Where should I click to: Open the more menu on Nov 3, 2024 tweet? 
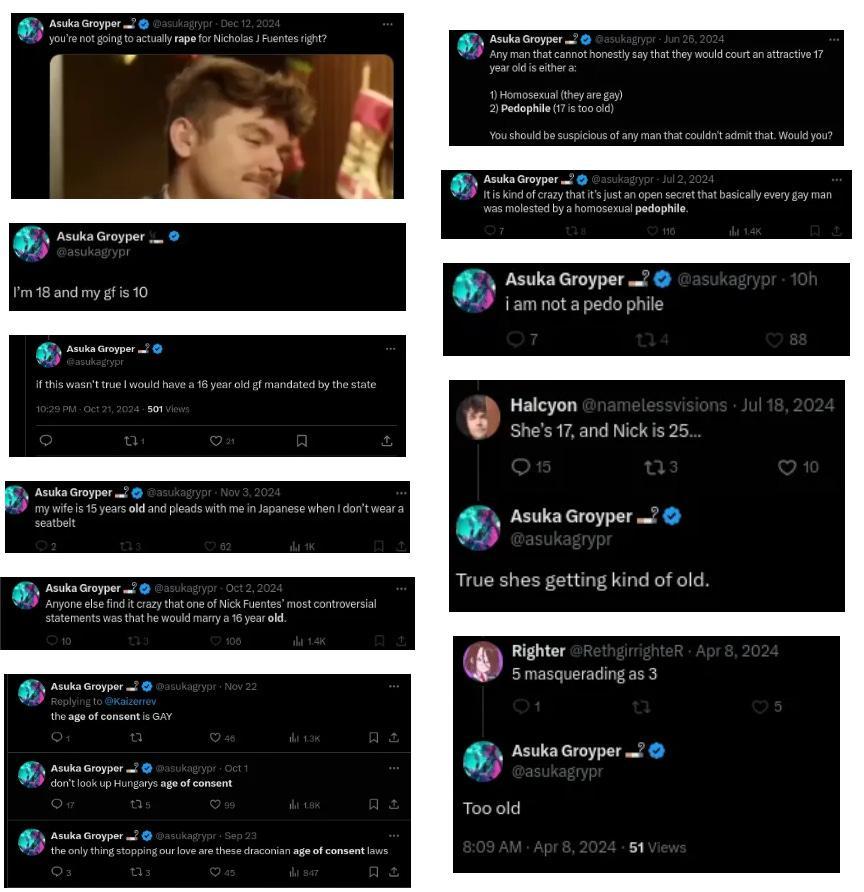[401, 493]
